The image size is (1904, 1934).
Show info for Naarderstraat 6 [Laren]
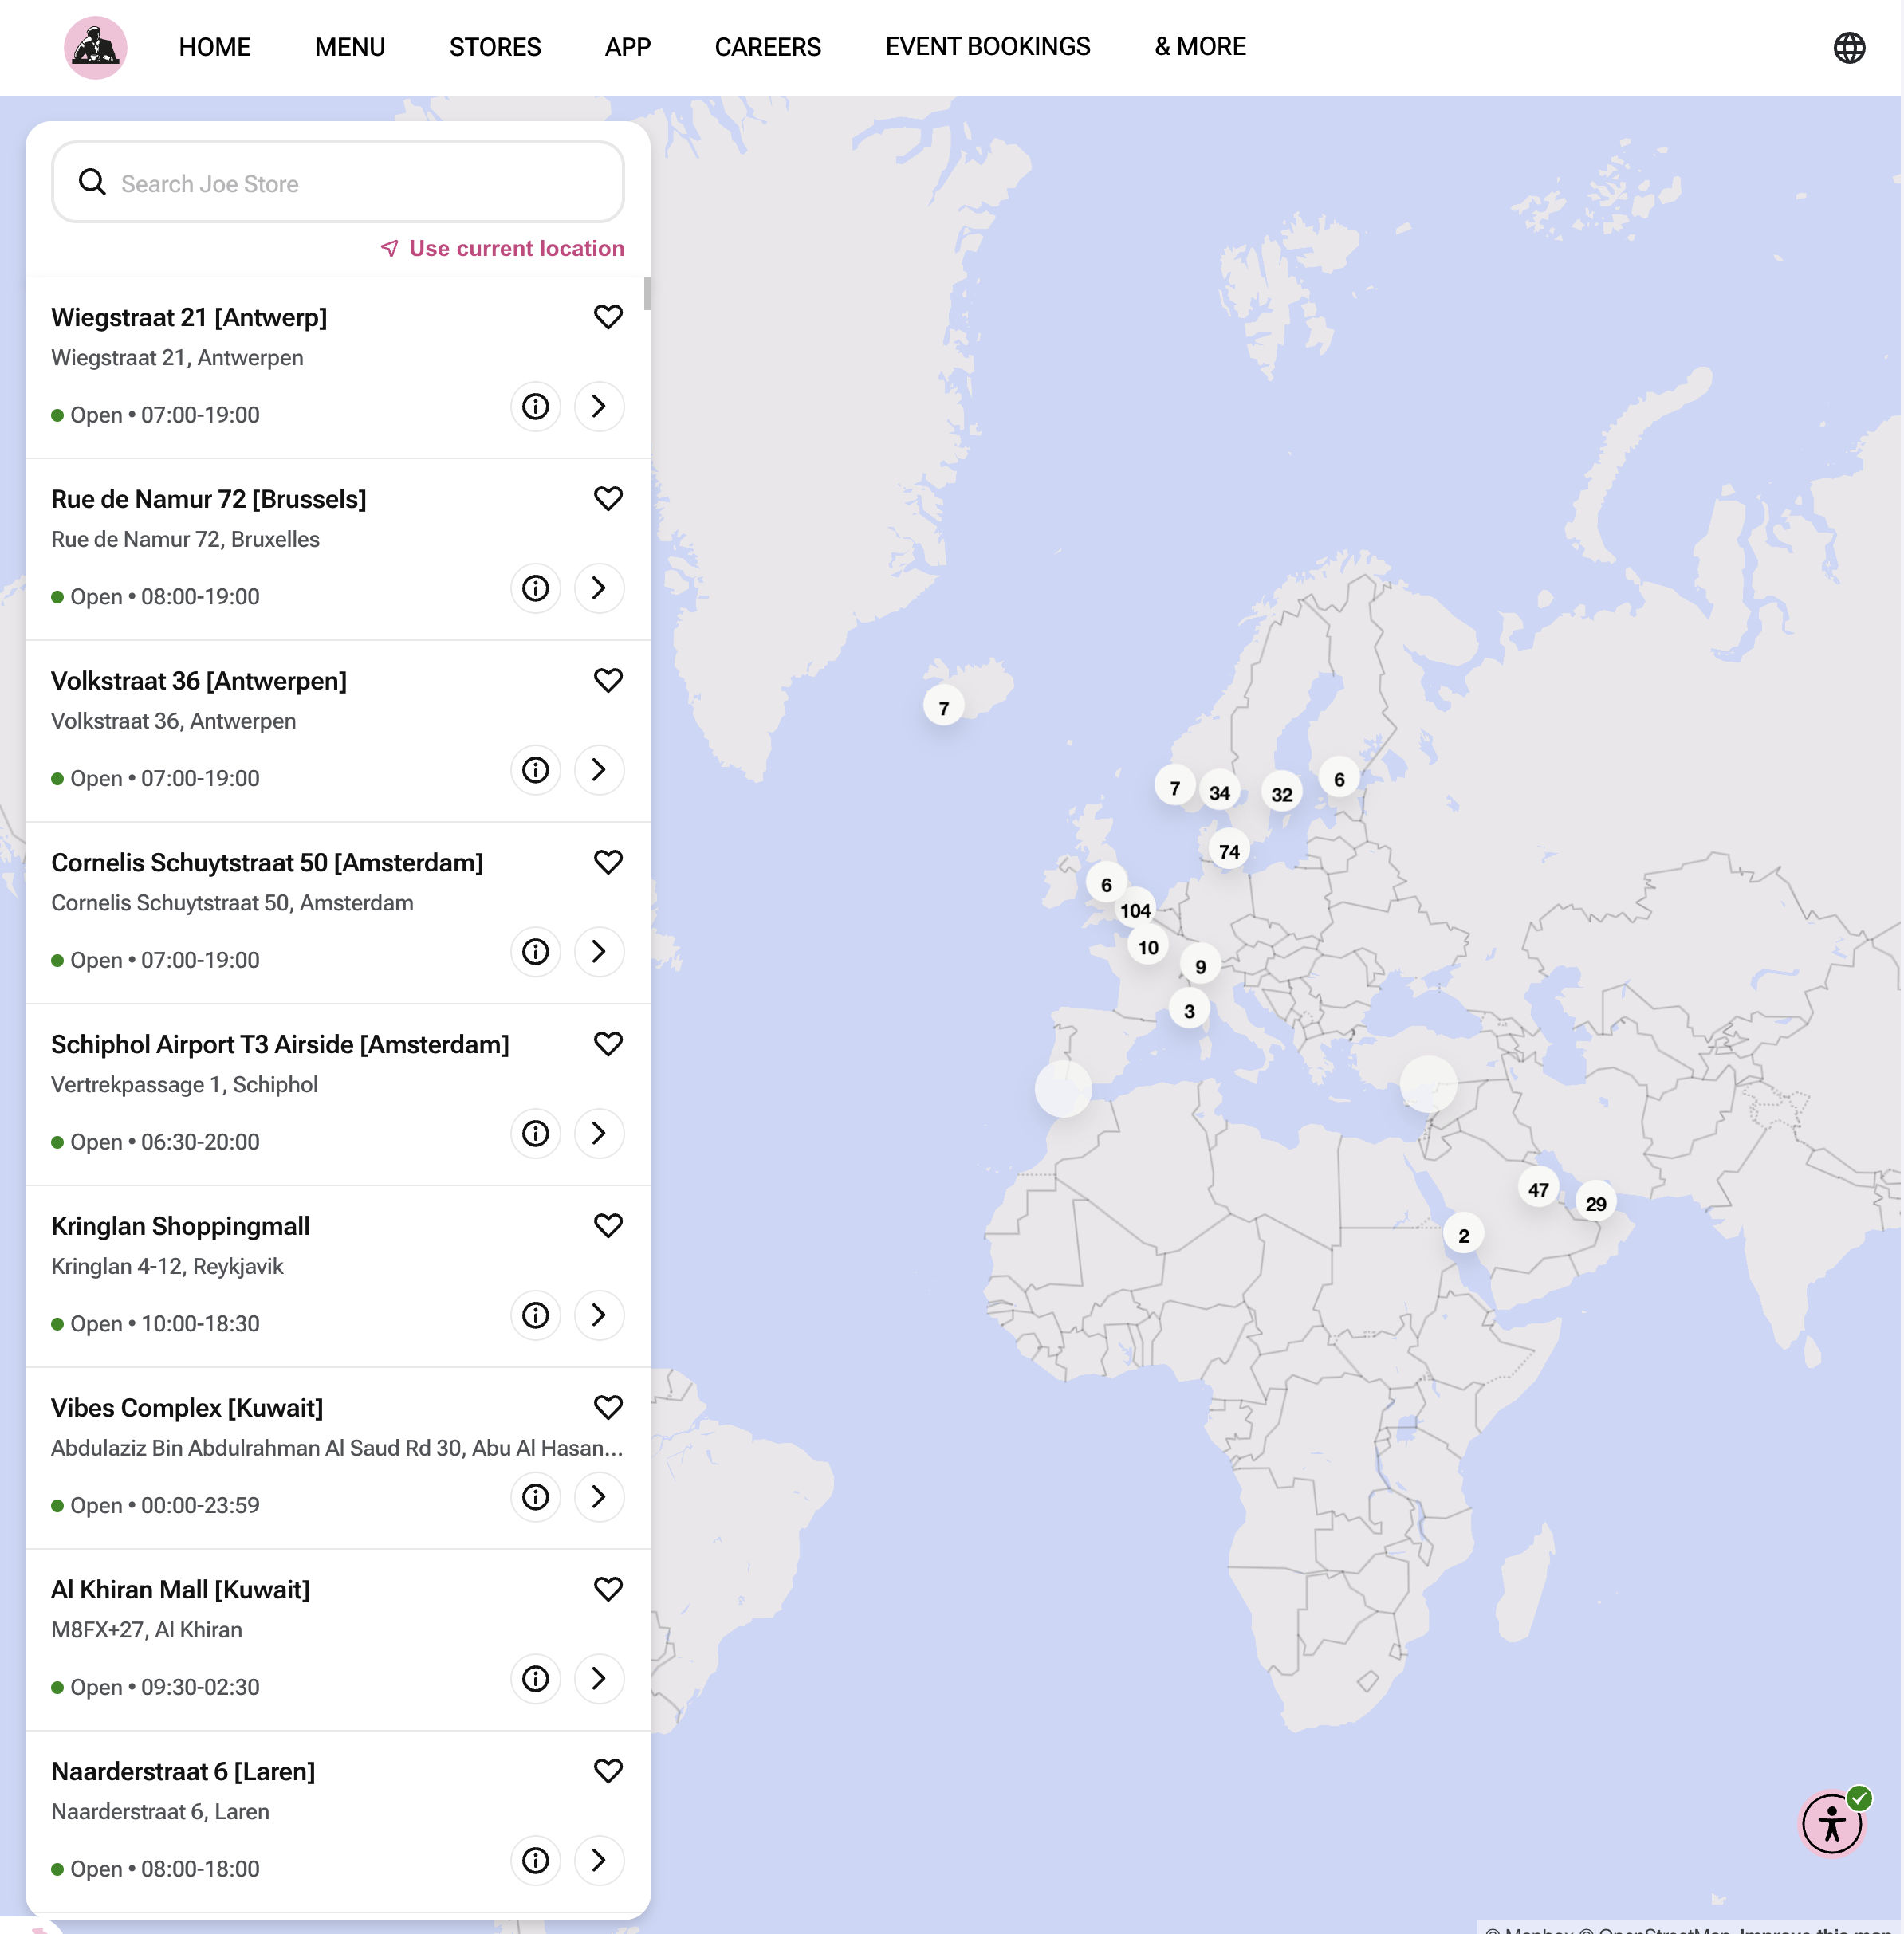pyautogui.click(x=536, y=1860)
